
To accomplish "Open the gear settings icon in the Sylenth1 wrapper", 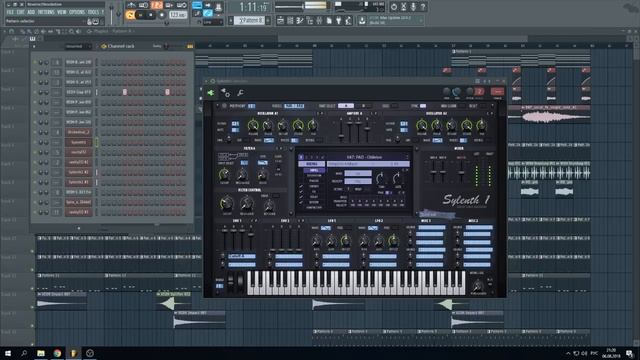I will (x=225, y=93).
